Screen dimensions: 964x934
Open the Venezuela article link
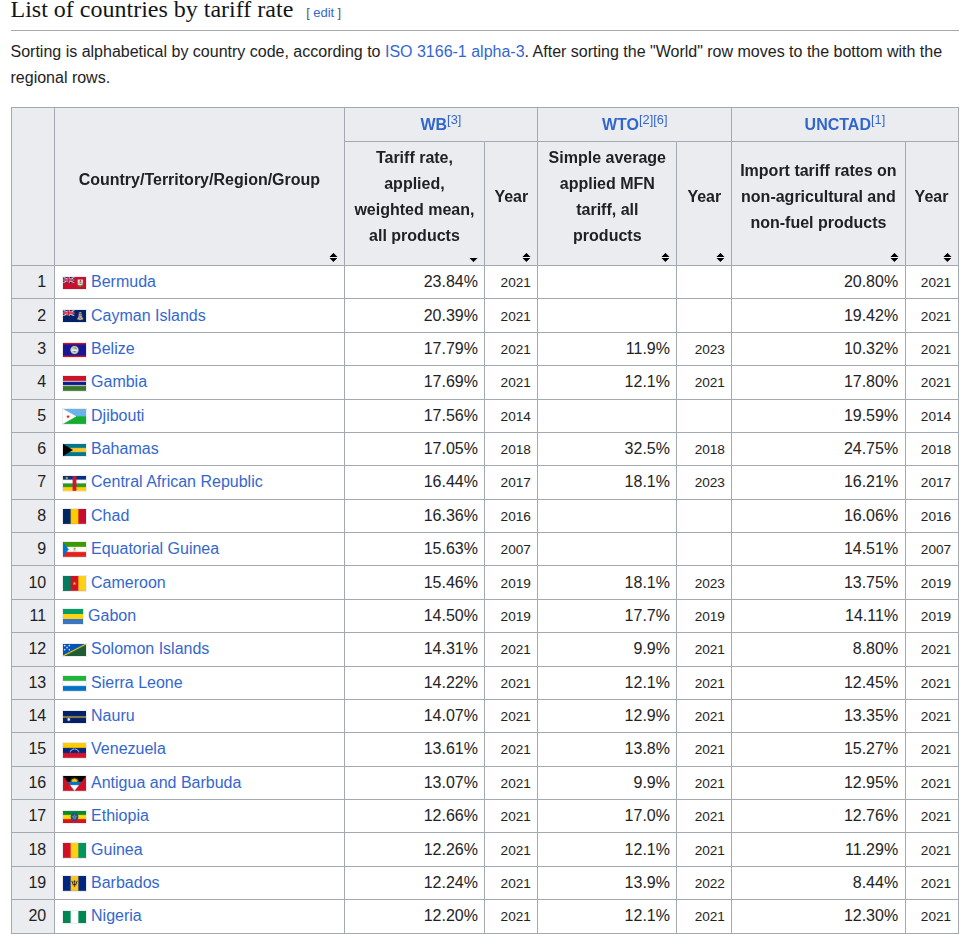(128, 749)
